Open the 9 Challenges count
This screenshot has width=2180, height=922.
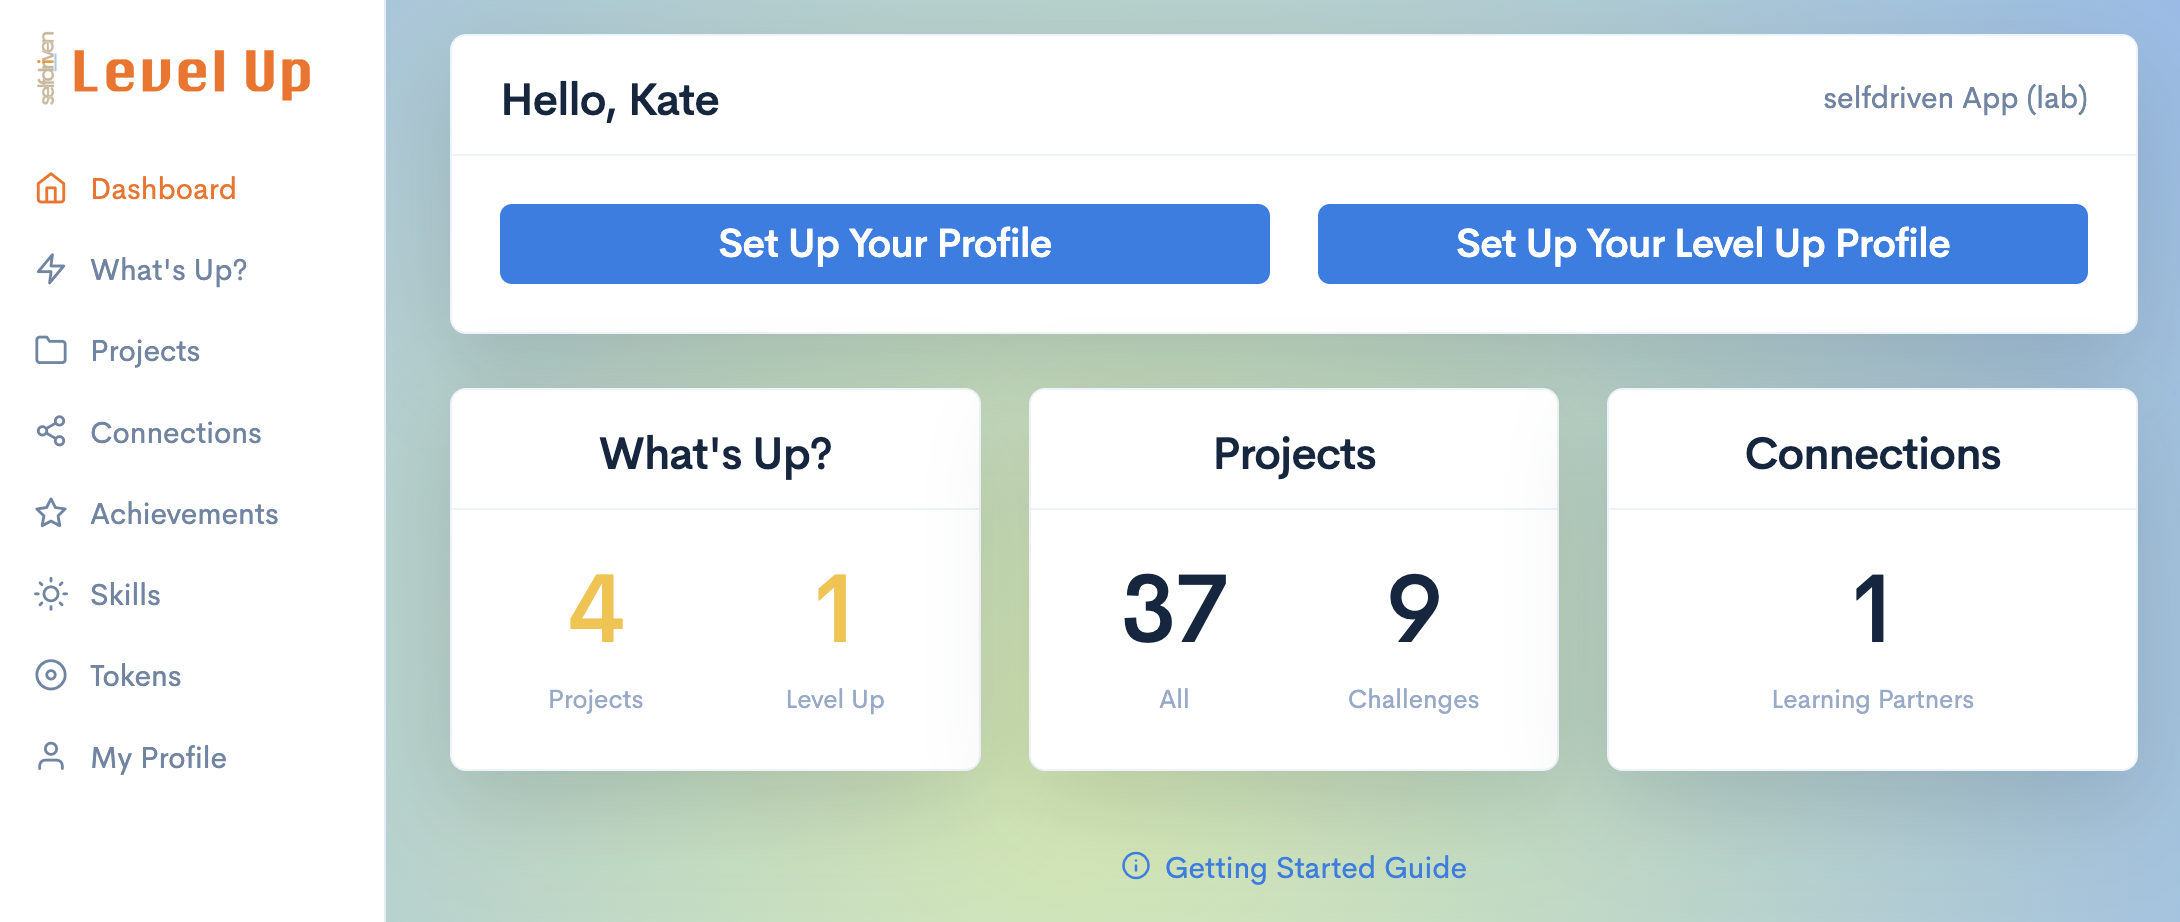click(x=1413, y=610)
